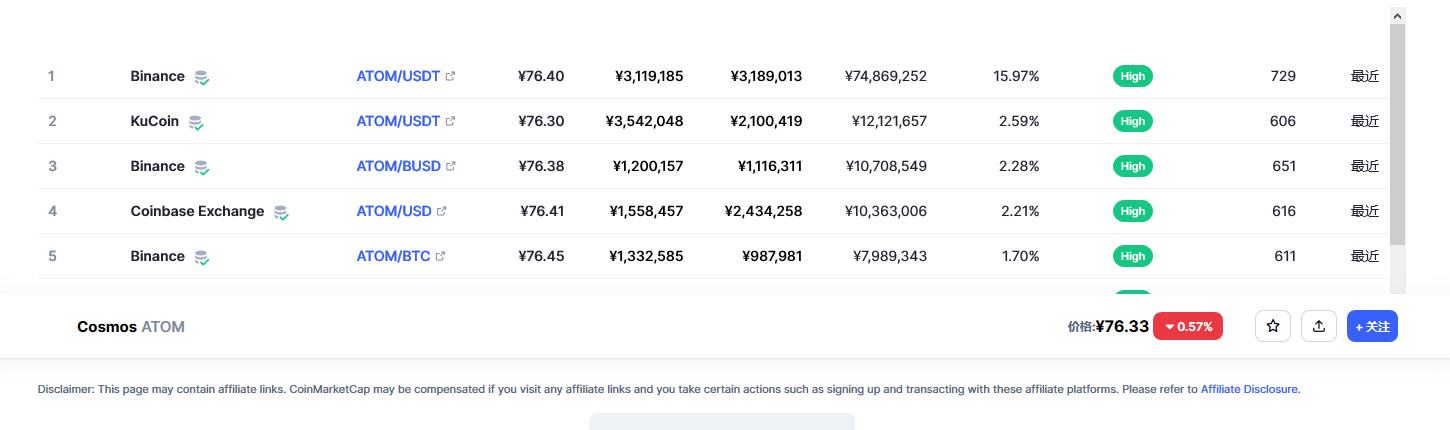The height and width of the screenshot is (430, 1450).
Task: Click the High confidence badge in row 2
Action: coord(1132,121)
